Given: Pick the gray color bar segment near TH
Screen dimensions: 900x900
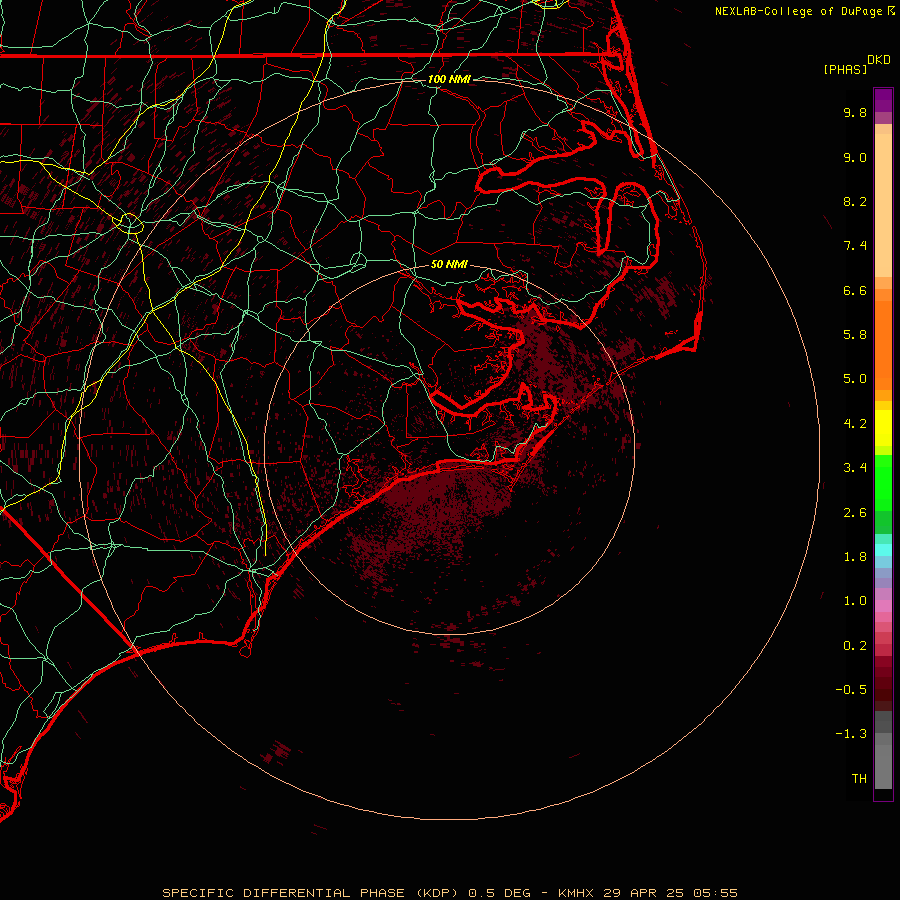Looking at the screenshot, I should pos(883,766).
